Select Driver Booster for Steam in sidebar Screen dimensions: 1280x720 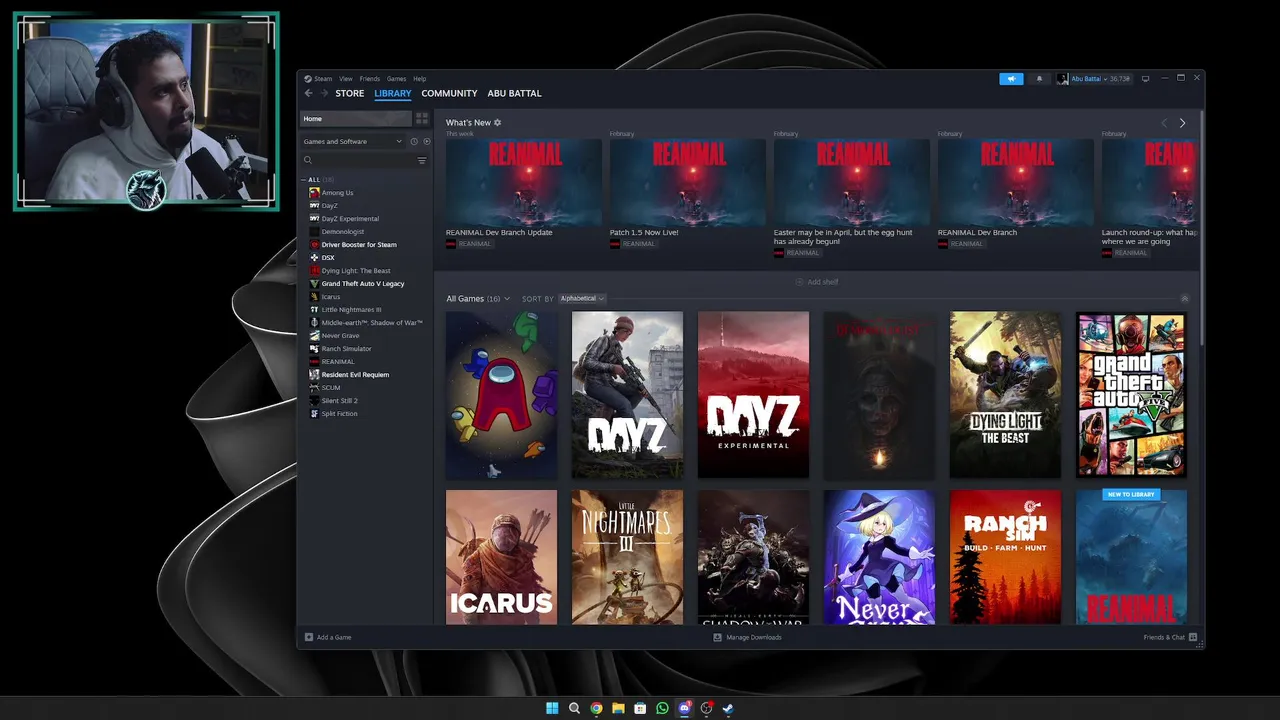(x=359, y=244)
